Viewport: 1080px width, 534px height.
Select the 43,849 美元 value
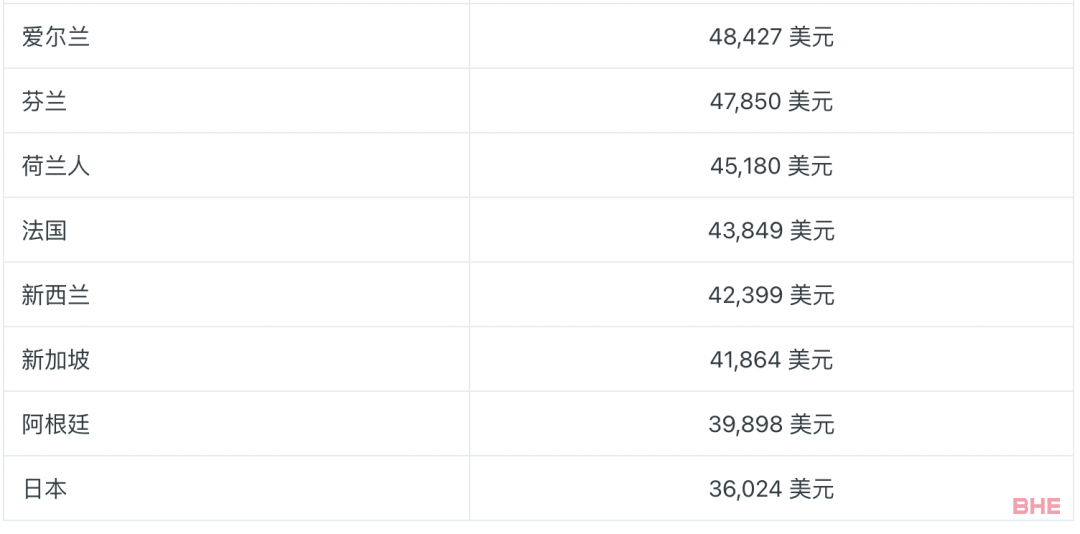[x=771, y=231]
